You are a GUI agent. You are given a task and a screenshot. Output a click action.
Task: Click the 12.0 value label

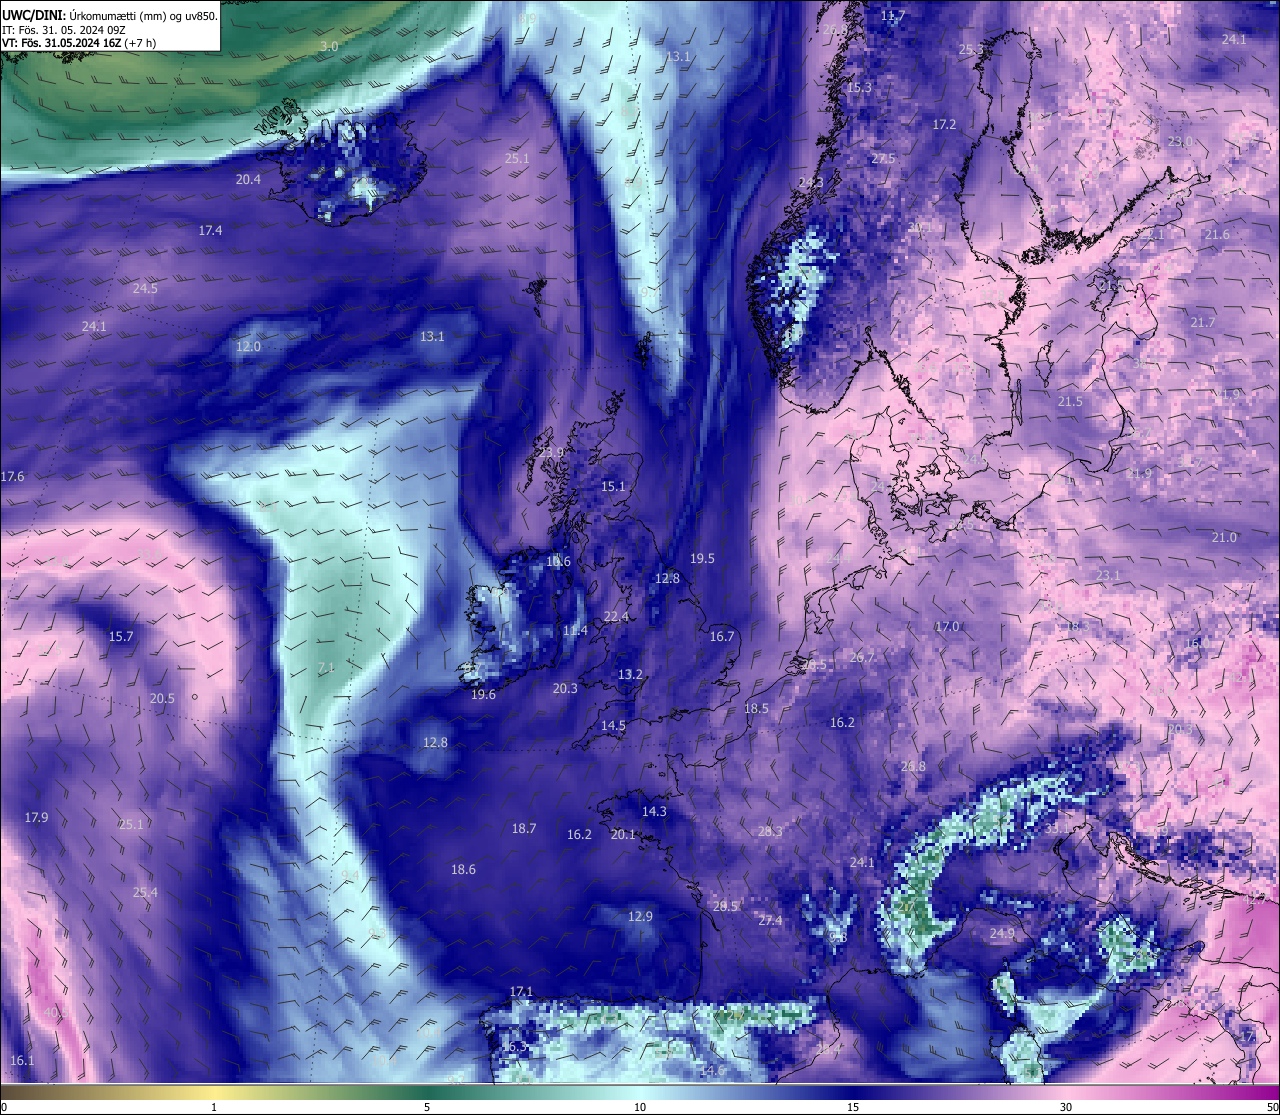point(248,347)
